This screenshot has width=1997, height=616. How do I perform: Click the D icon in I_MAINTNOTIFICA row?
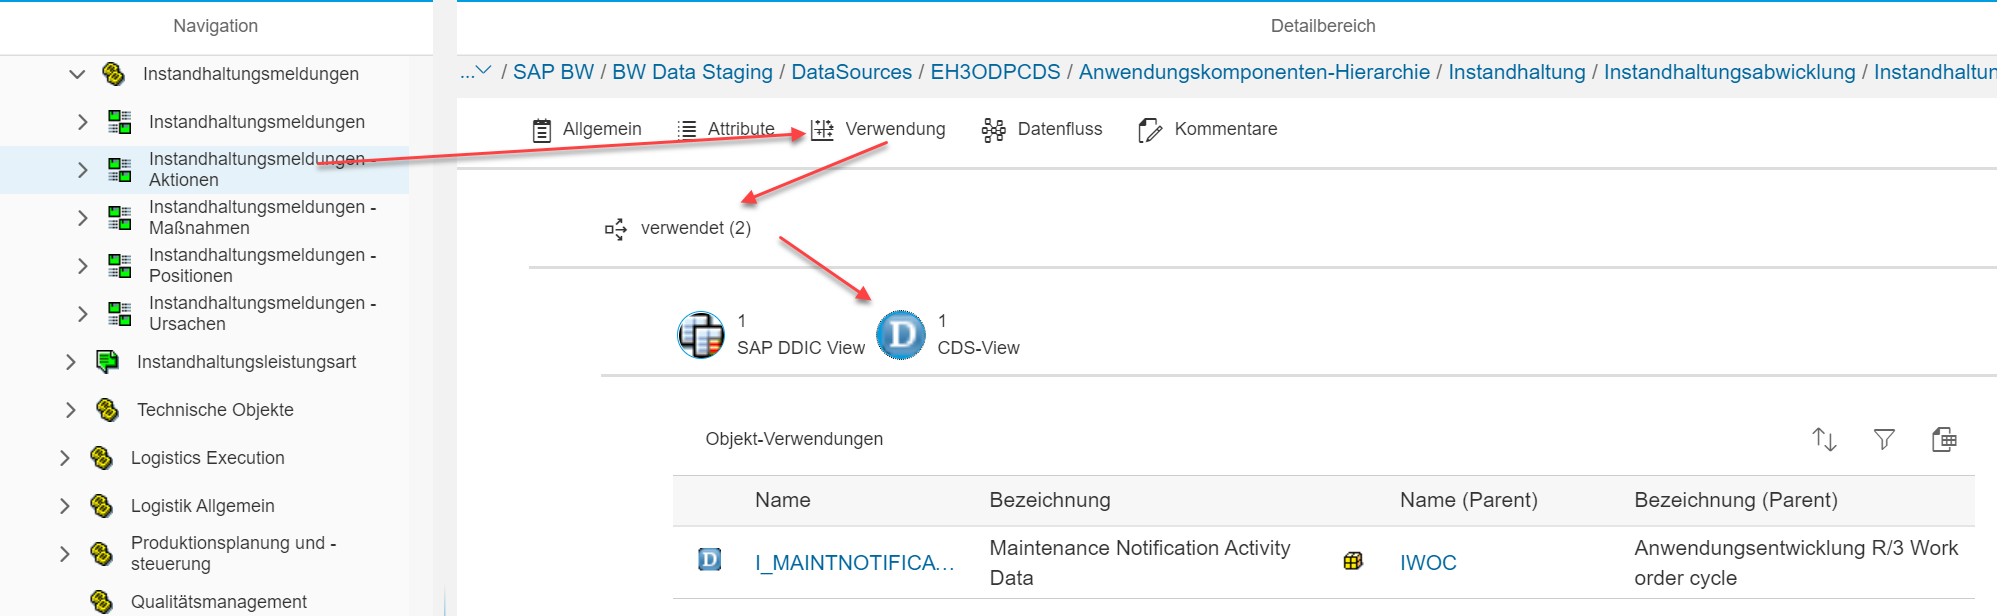(x=709, y=560)
